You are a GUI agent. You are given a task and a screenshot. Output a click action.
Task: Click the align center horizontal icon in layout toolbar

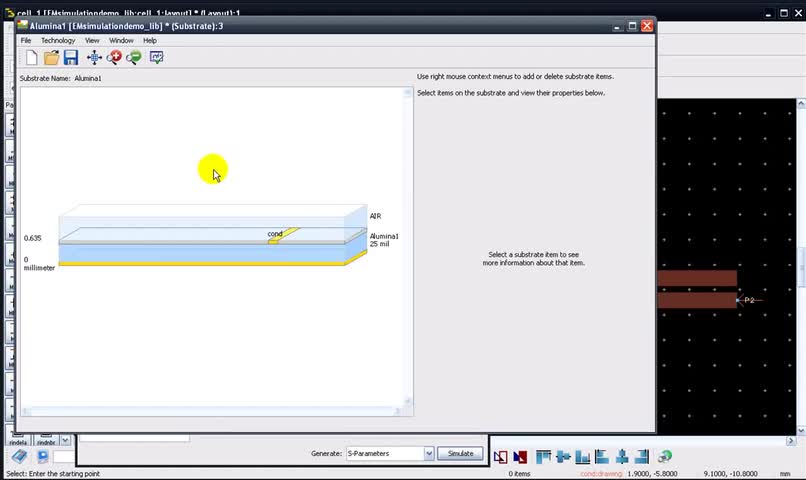(x=563, y=456)
